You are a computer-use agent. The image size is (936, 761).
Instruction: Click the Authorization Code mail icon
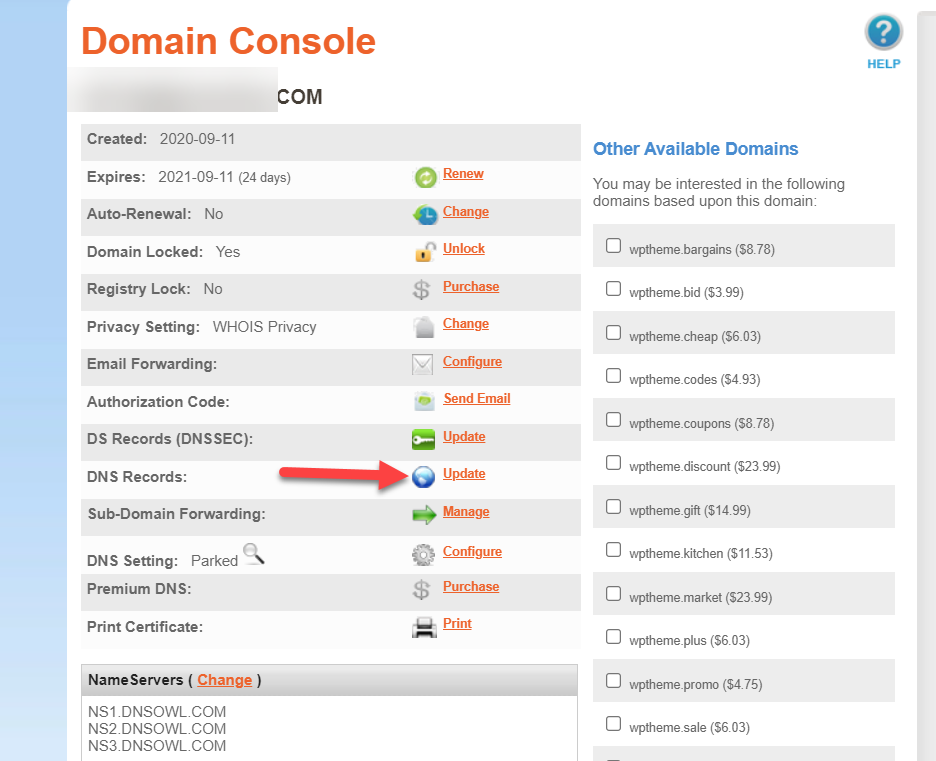424,401
